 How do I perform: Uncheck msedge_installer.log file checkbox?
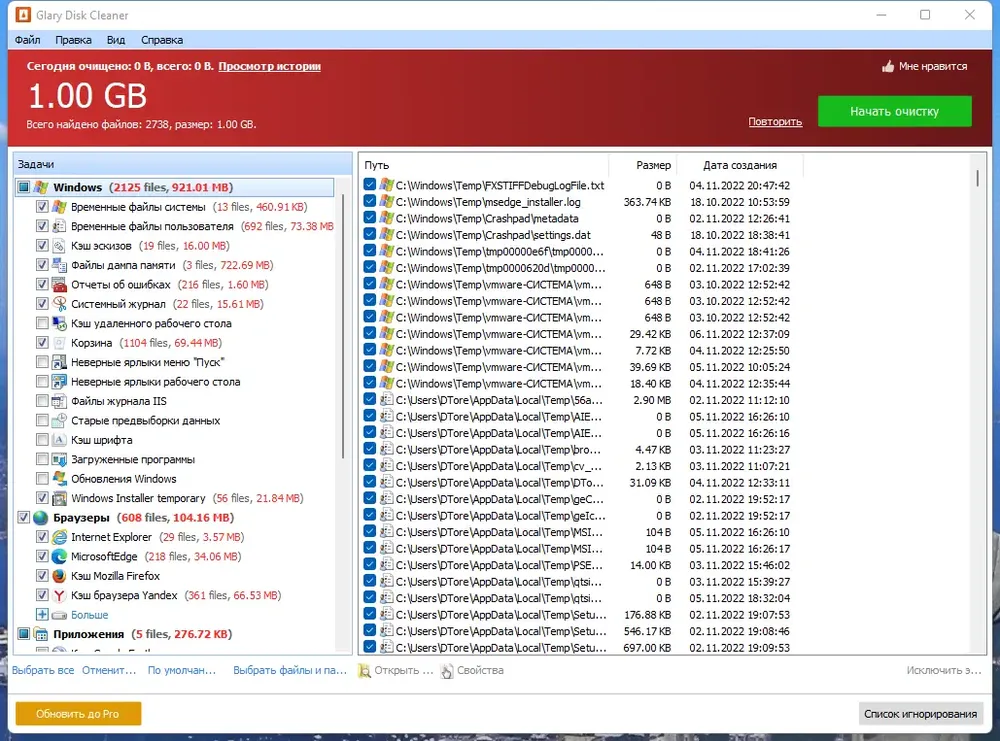pos(370,202)
